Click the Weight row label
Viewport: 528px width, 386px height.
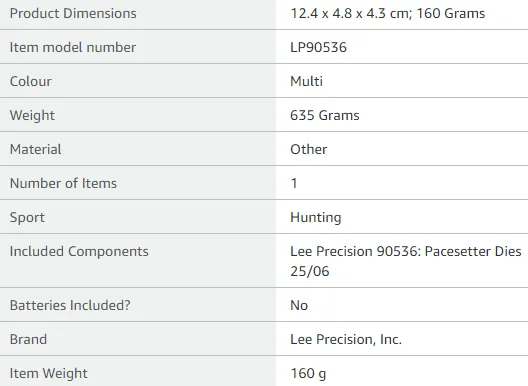[x=32, y=115]
